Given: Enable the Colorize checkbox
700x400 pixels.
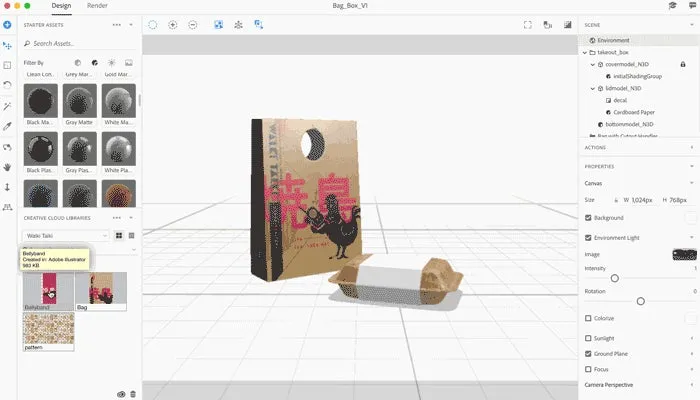Looking at the screenshot, I should point(588,318).
